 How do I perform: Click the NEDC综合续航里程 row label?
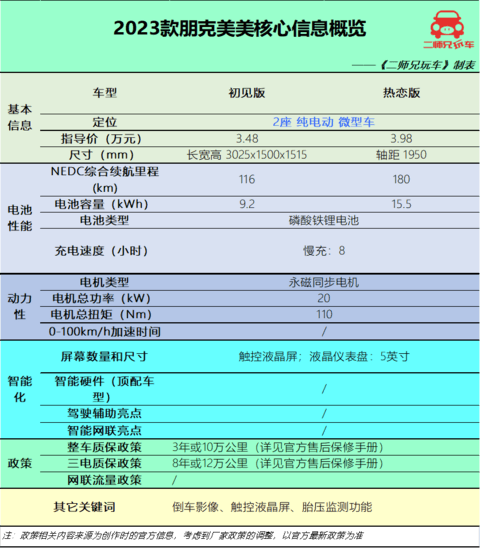tap(105, 180)
